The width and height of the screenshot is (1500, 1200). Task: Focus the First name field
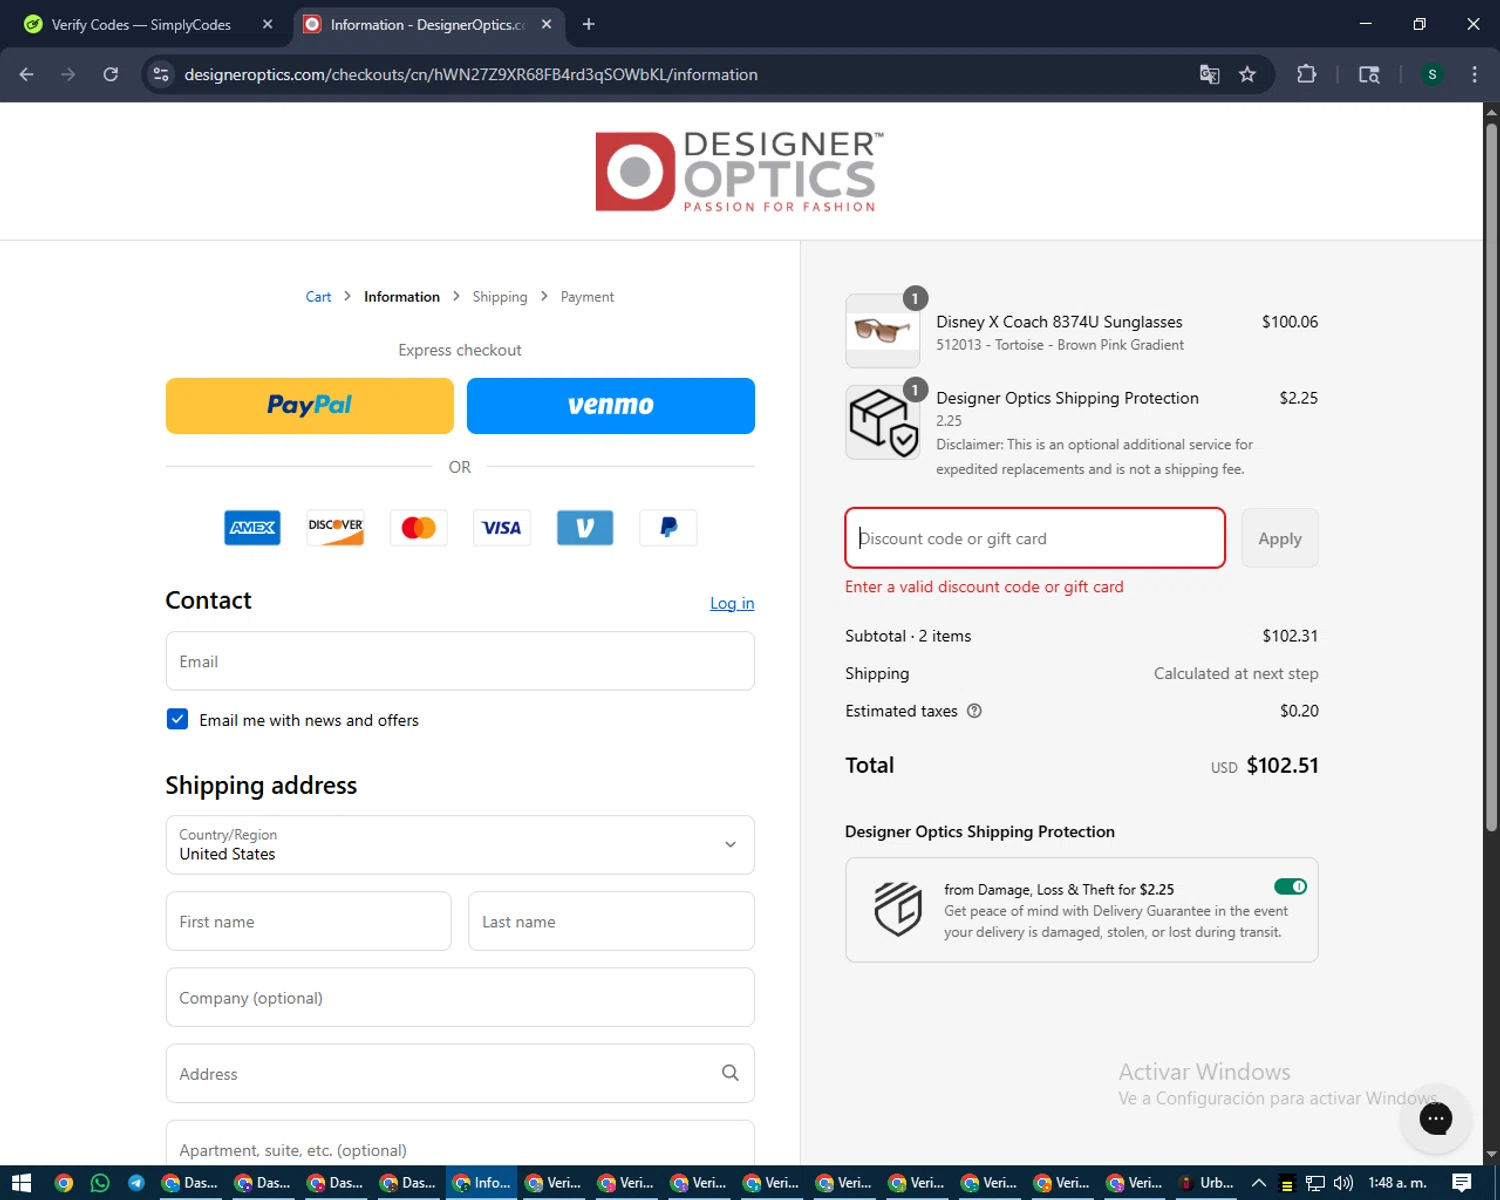(308, 921)
